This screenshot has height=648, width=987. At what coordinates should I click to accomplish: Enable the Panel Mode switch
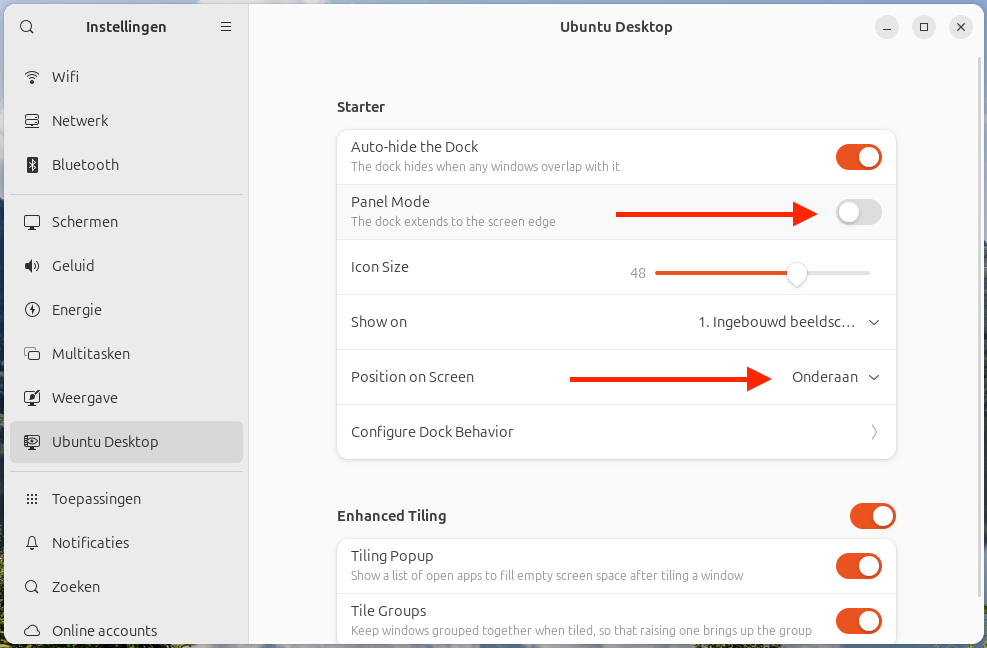point(858,212)
